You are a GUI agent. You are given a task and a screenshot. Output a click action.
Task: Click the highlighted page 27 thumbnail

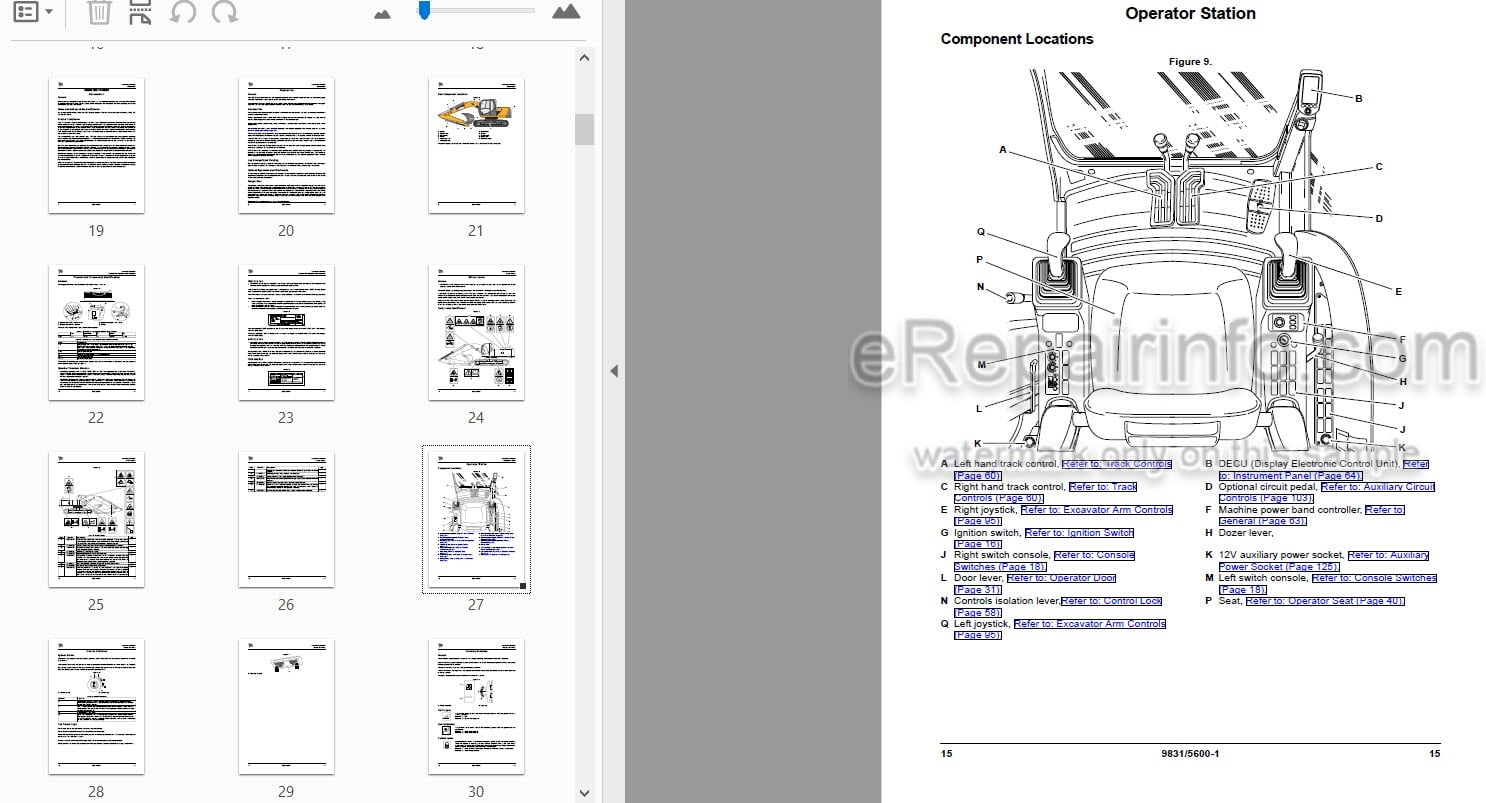pyautogui.click(x=476, y=520)
